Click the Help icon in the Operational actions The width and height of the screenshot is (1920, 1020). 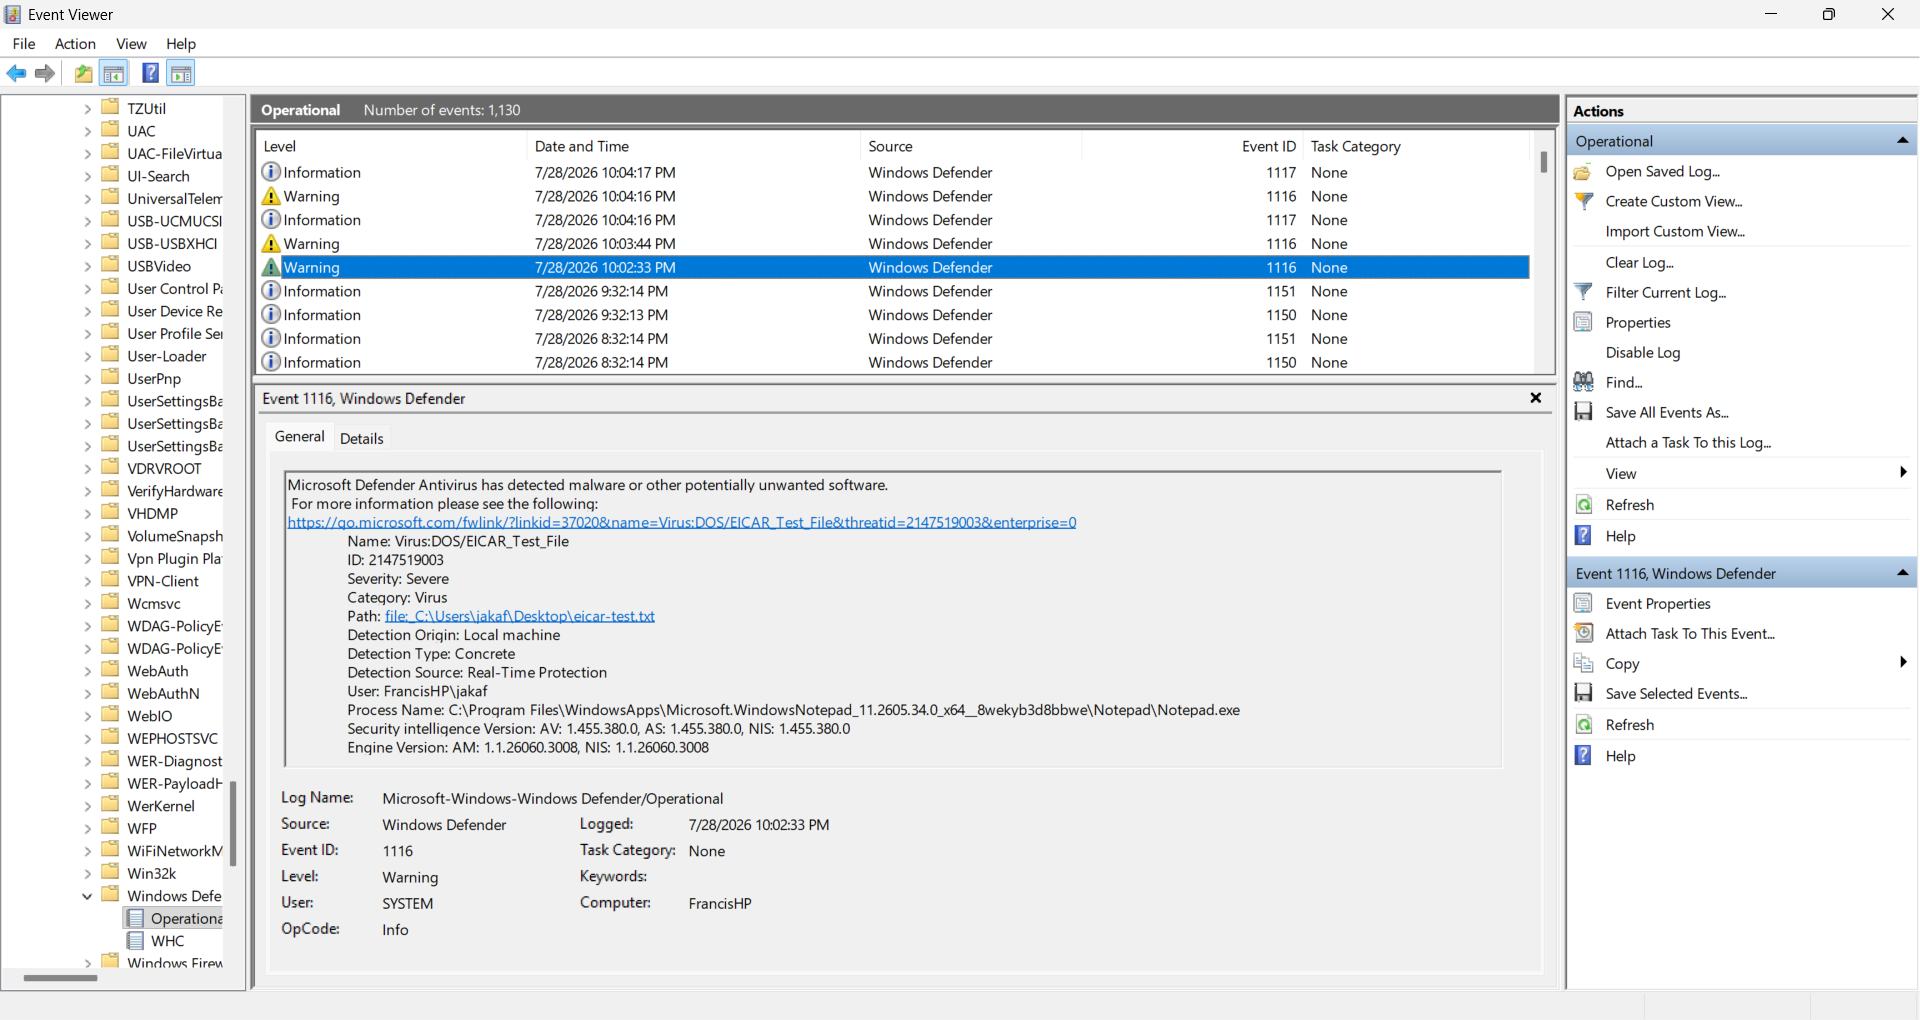1583,536
